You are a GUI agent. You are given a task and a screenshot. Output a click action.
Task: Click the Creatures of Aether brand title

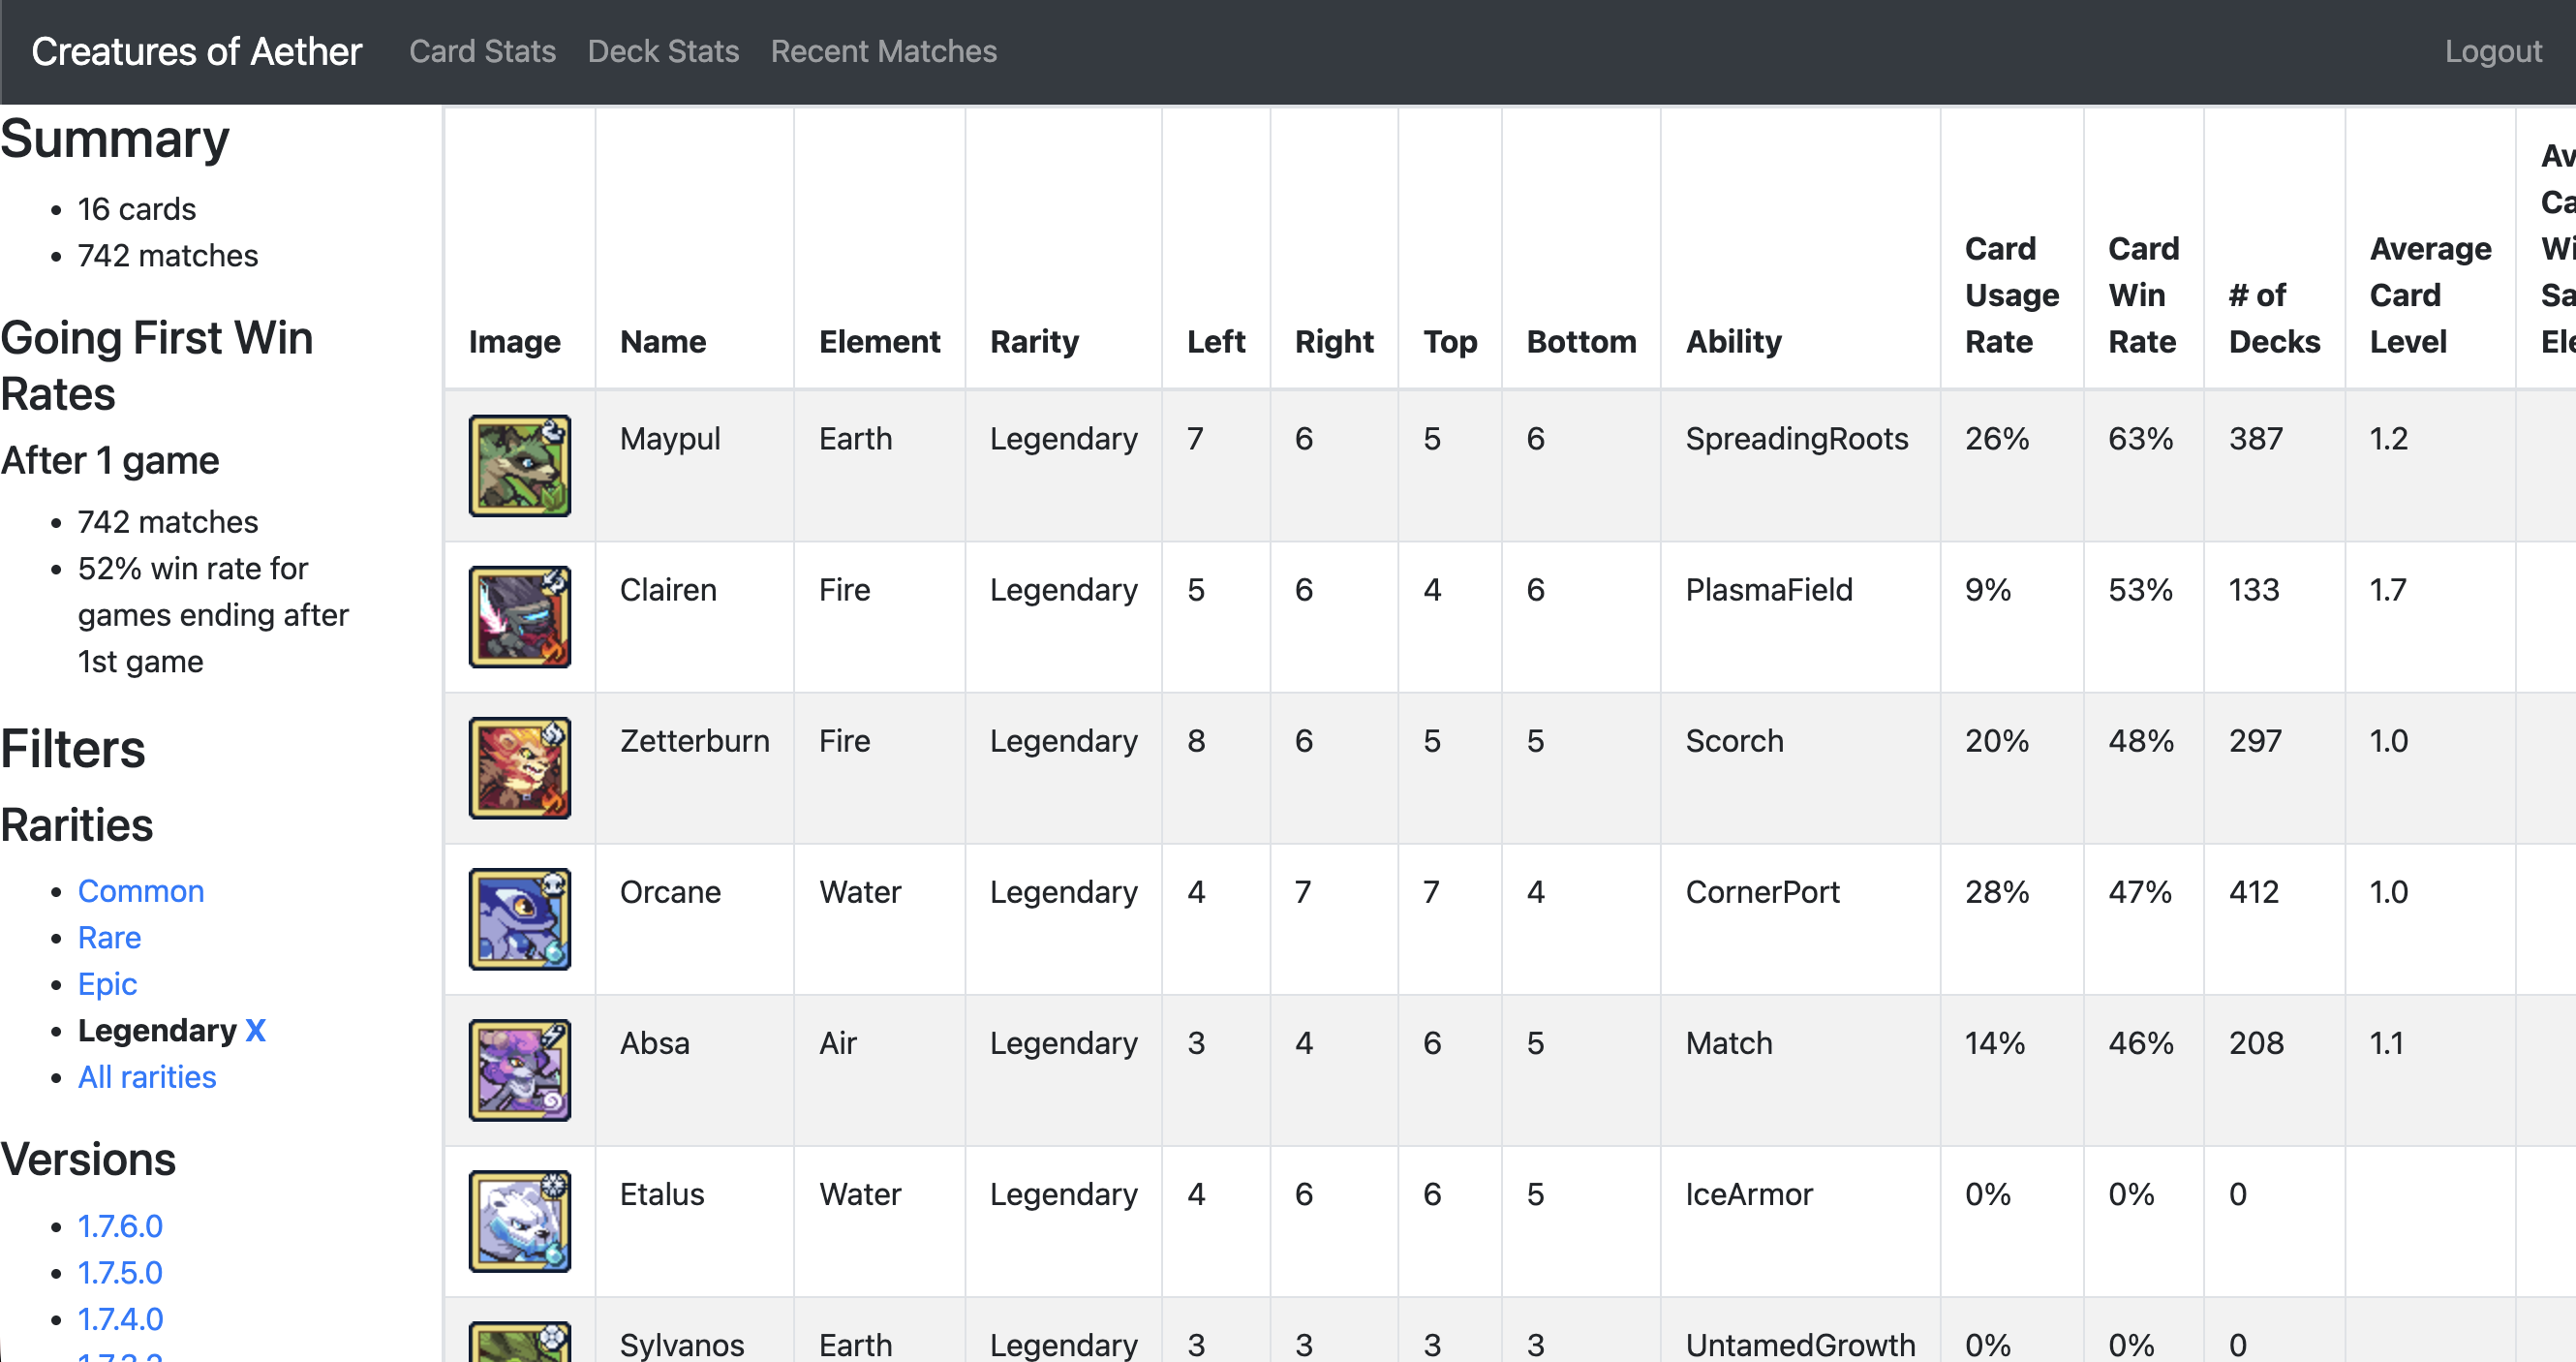[196, 51]
